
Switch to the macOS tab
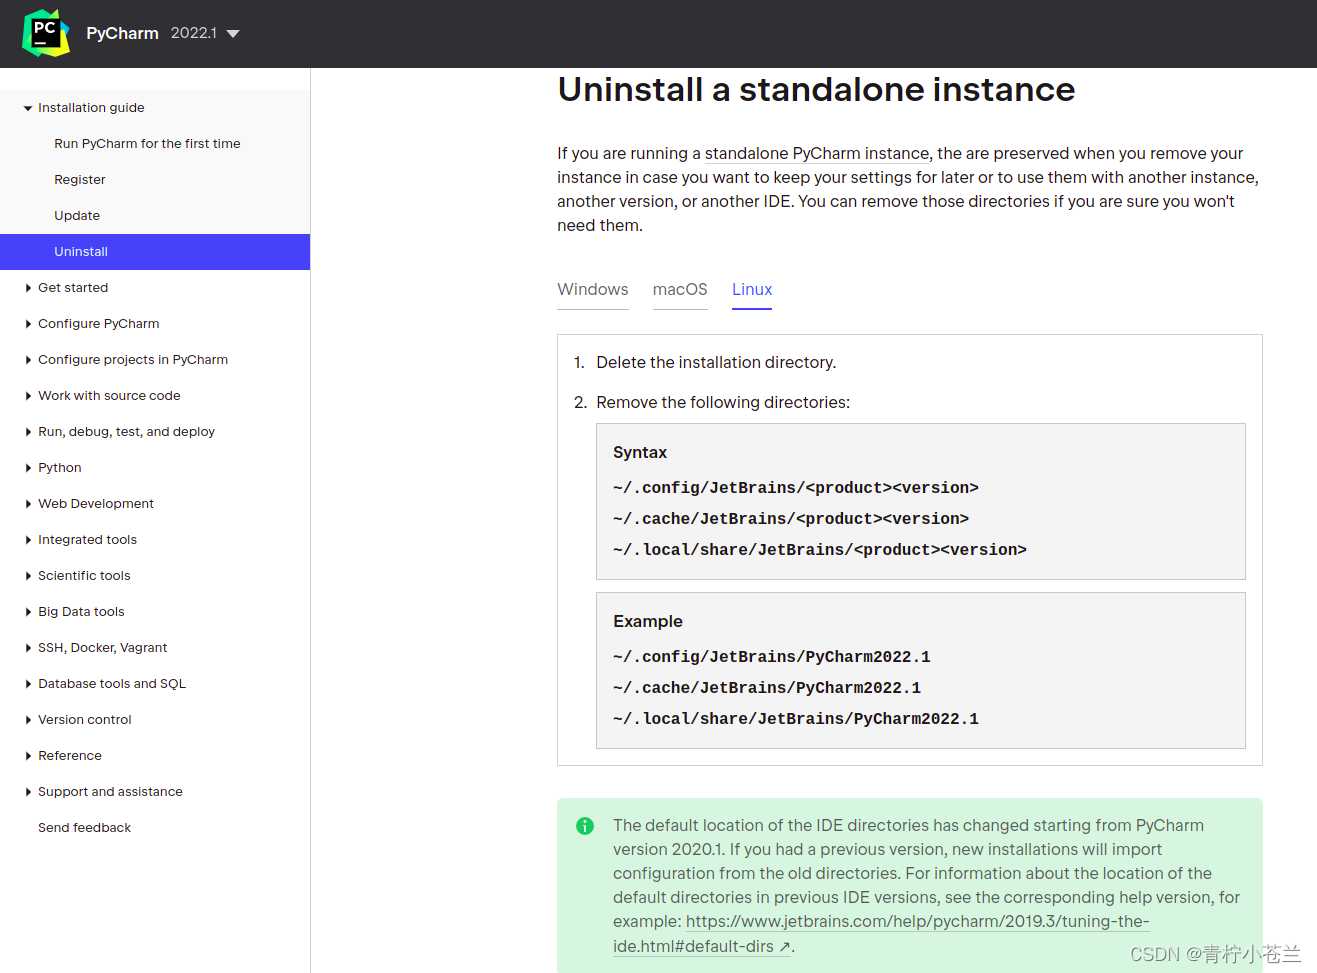(680, 289)
